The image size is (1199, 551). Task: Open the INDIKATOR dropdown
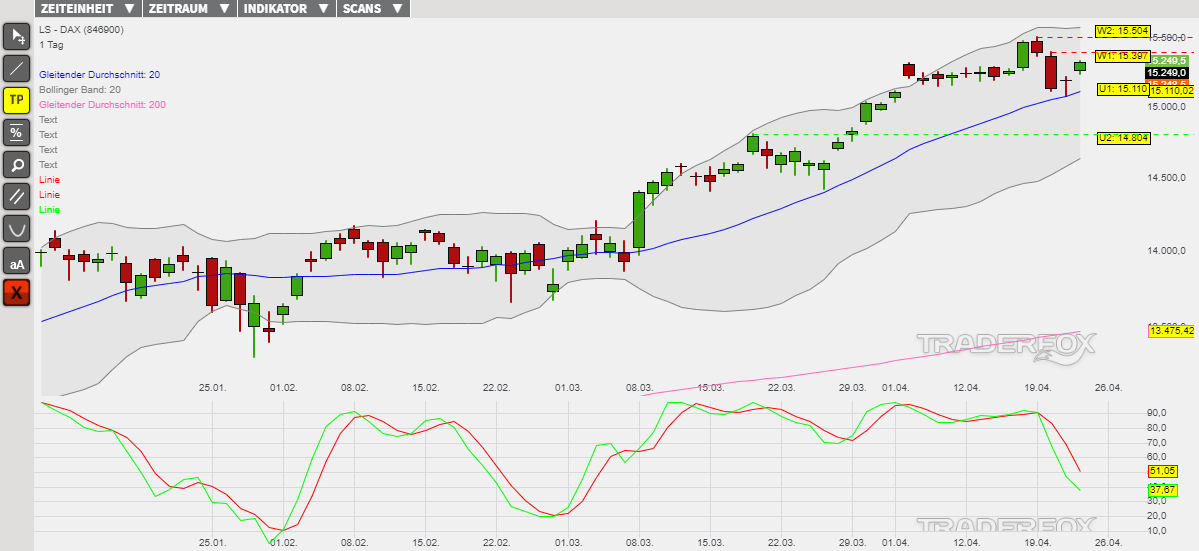point(286,8)
